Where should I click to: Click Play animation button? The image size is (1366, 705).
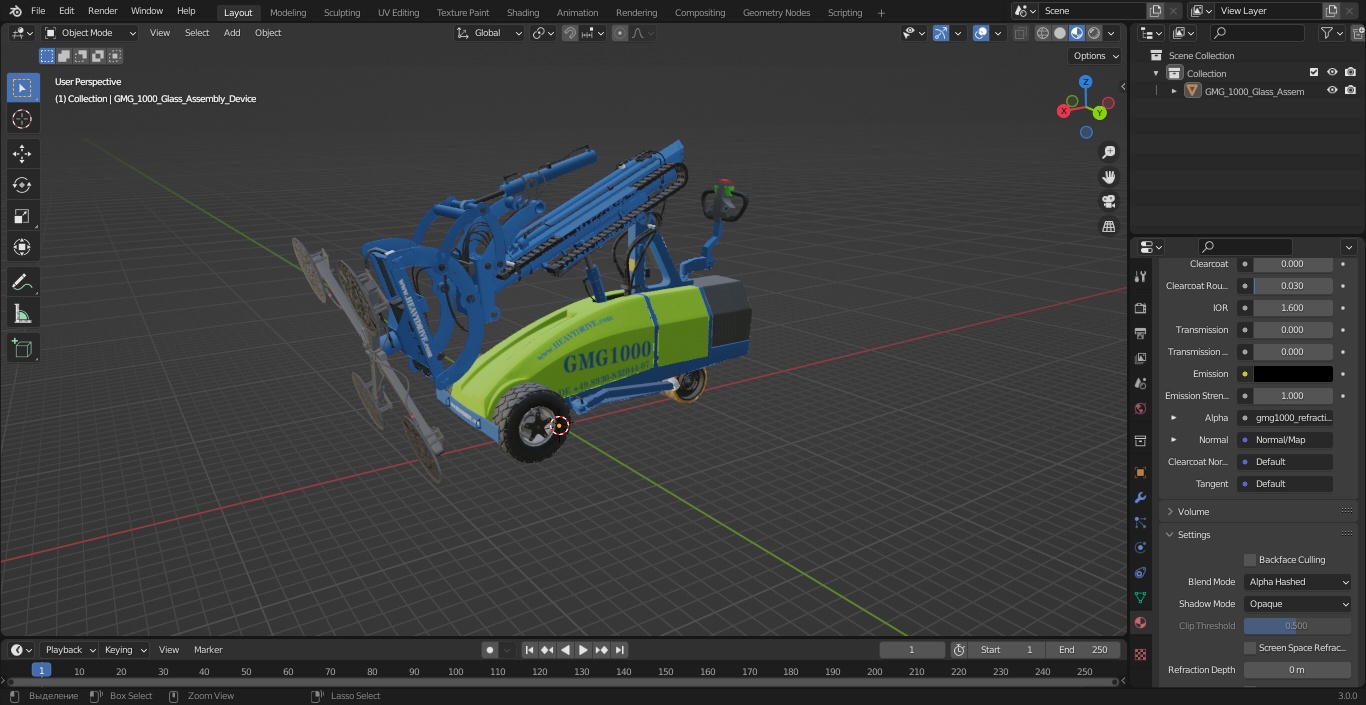[x=583, y=650]
